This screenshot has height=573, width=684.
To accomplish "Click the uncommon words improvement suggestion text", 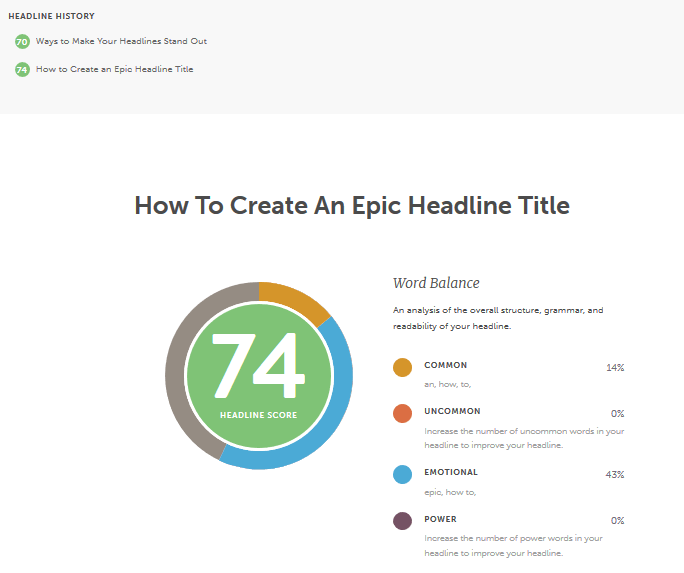I will point(524,438).
